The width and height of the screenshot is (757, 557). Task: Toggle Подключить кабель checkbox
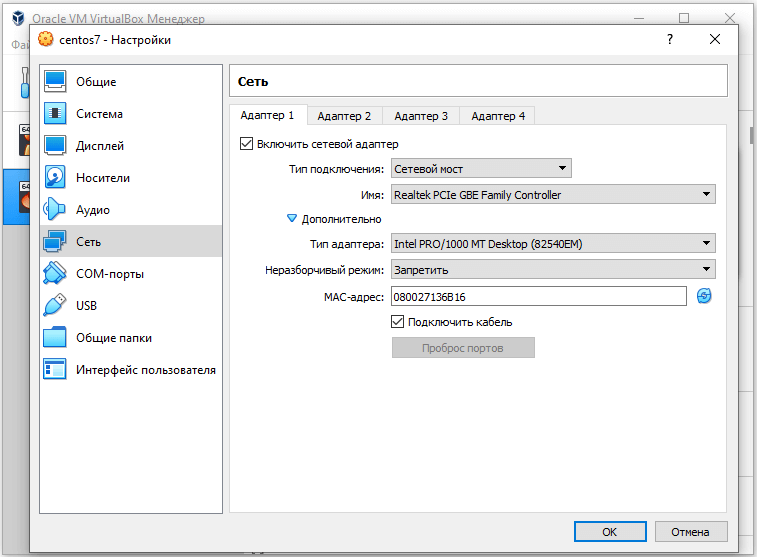click(398, 322)
